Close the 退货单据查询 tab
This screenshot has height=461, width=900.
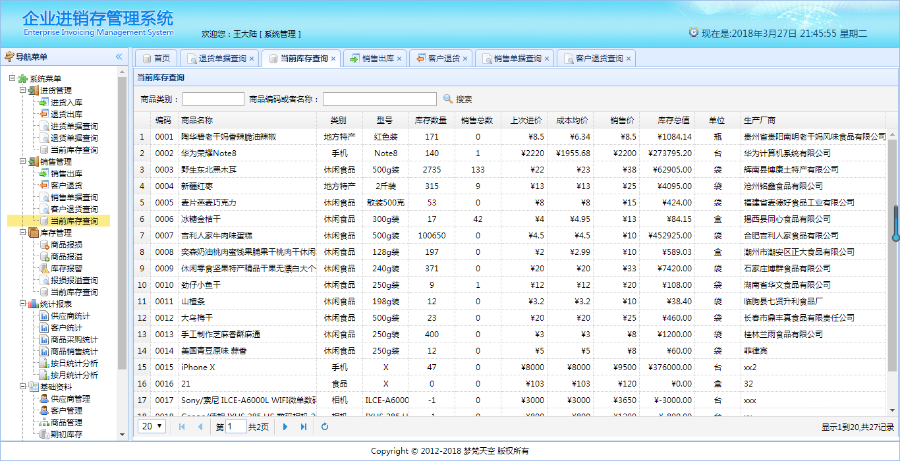click(x=251, y=59)
